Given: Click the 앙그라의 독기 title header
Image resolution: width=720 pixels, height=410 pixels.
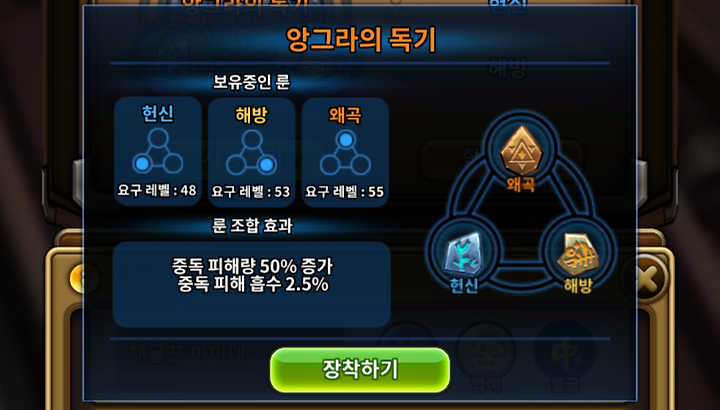Looking at the screenshot, I should (x=360, y=39).
